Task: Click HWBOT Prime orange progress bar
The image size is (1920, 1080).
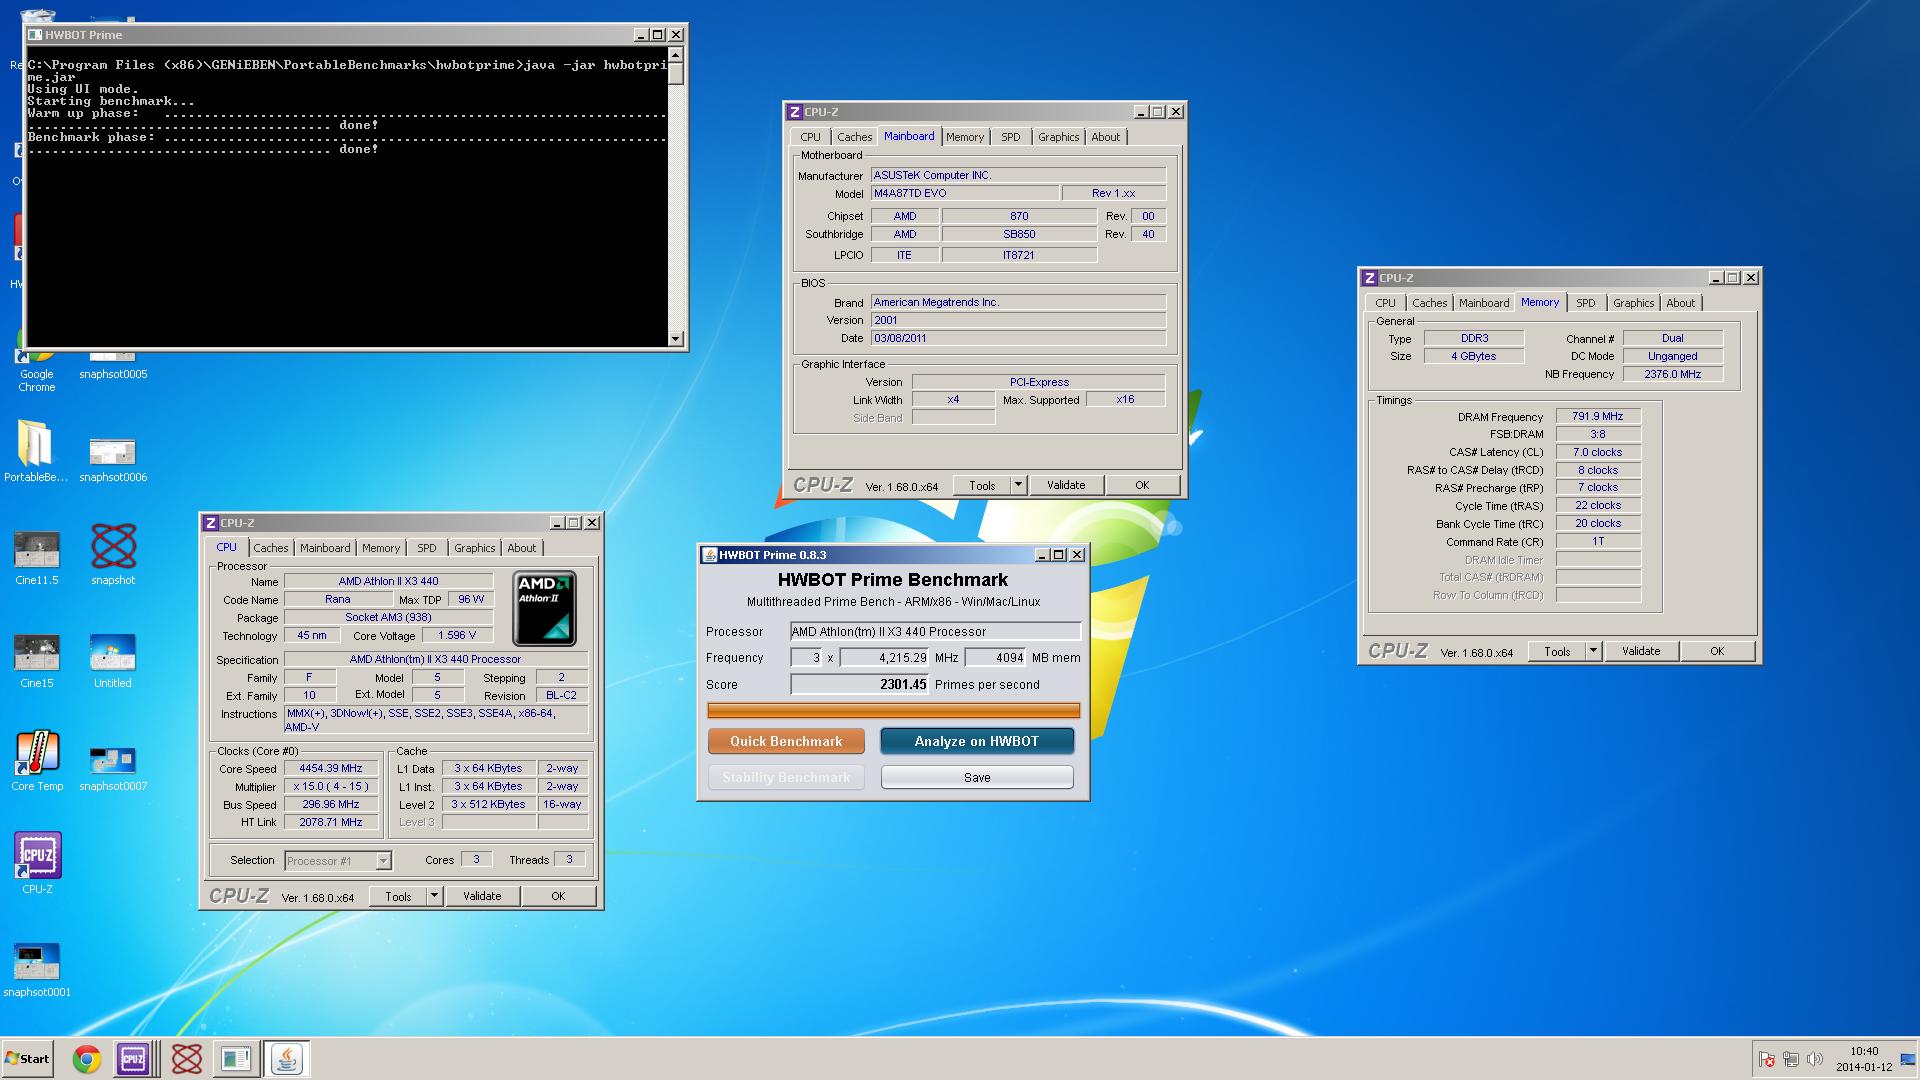Action: (894, 711)
